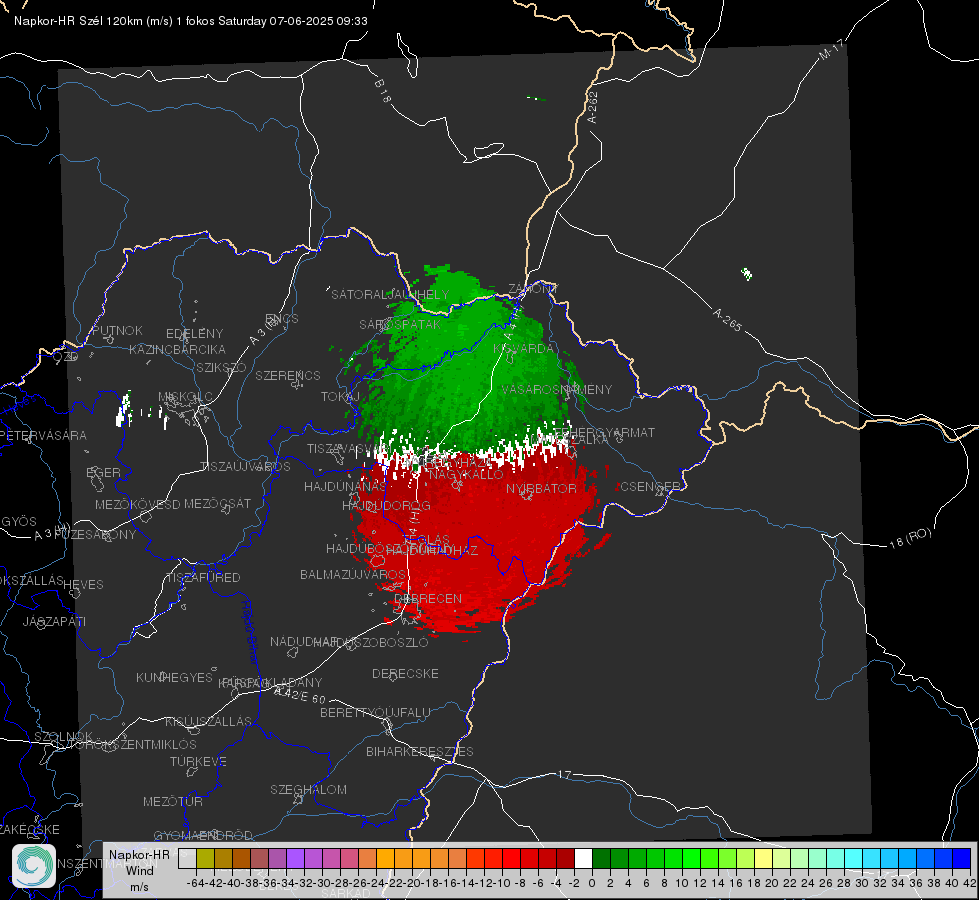Click the TISZAFÜRED label
The width and height of the screenshot is (979, 900).
pyautogui.click(x=203, y=578)
